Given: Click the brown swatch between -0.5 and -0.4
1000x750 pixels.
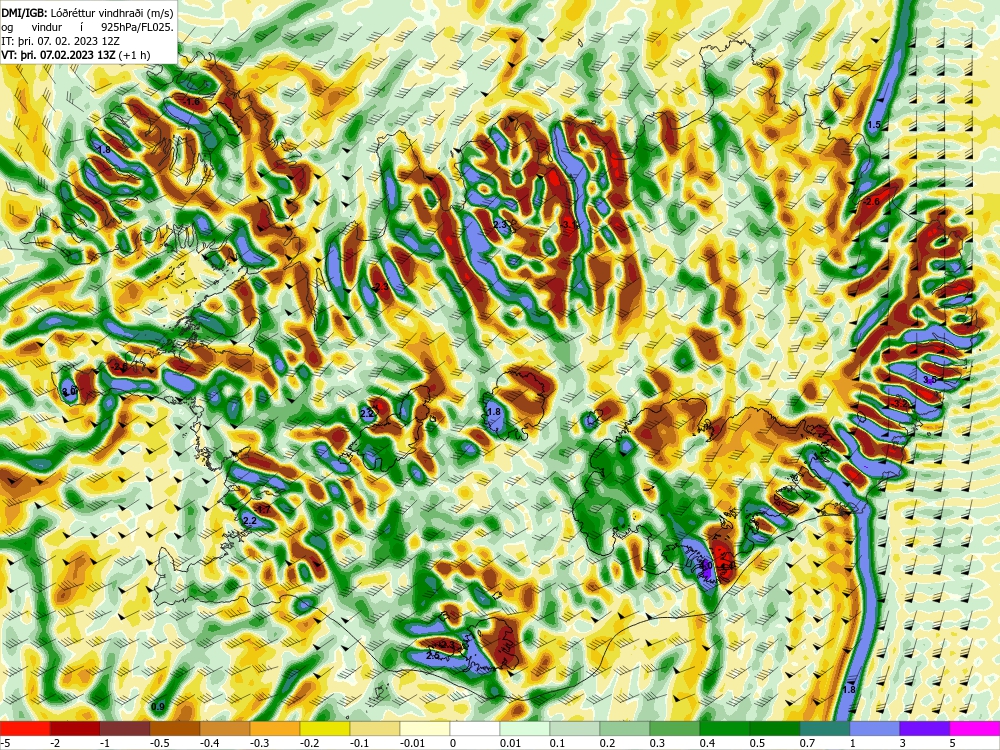Looking at the screenshot, I should pyautogui.click(x=175, y=728).
